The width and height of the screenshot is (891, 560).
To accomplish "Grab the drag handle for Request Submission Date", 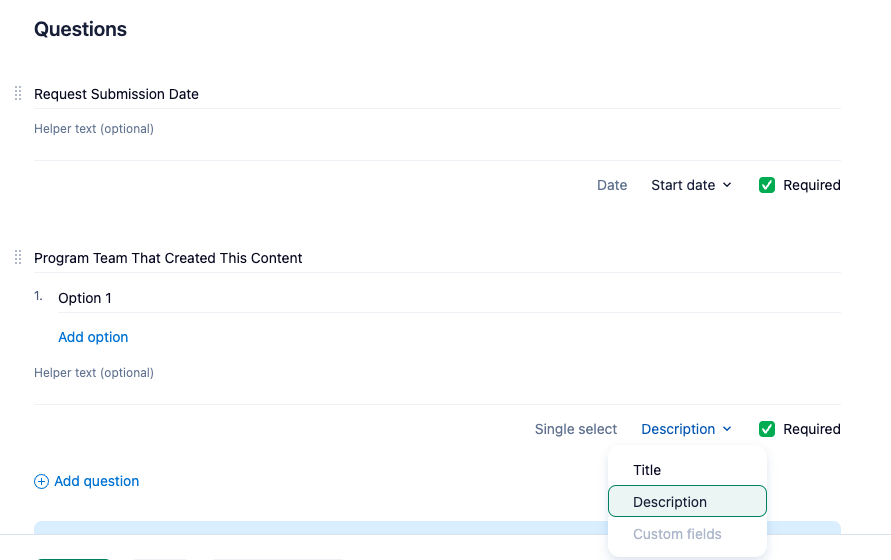I will (18, 94).
